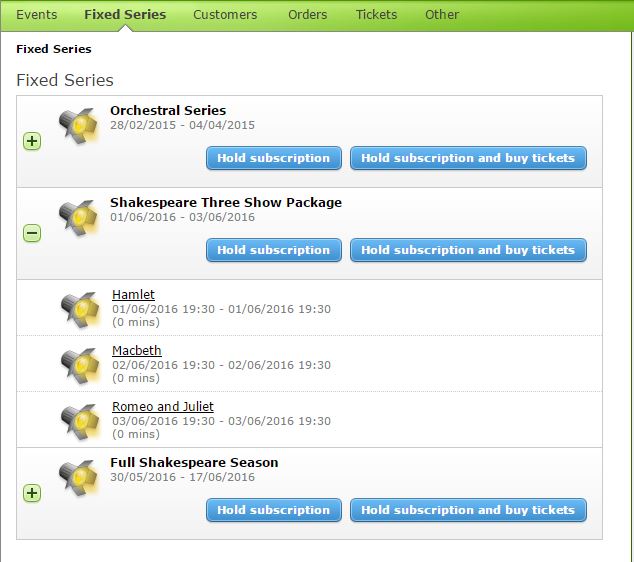The width and height of the screenshot is (634, 562).
Task: Click the Orchestral Series title
Action: 168,110
